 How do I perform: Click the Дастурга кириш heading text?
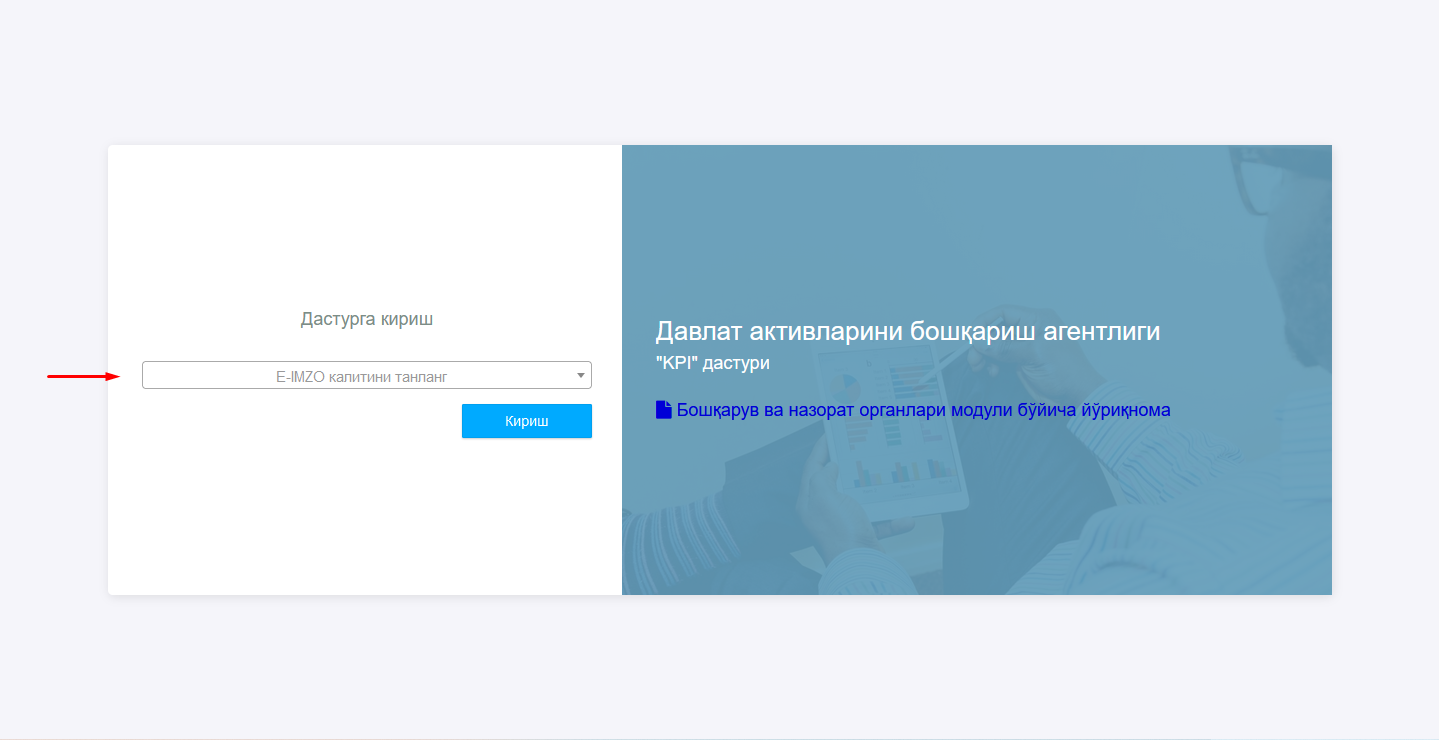click(x=367, y=319)
